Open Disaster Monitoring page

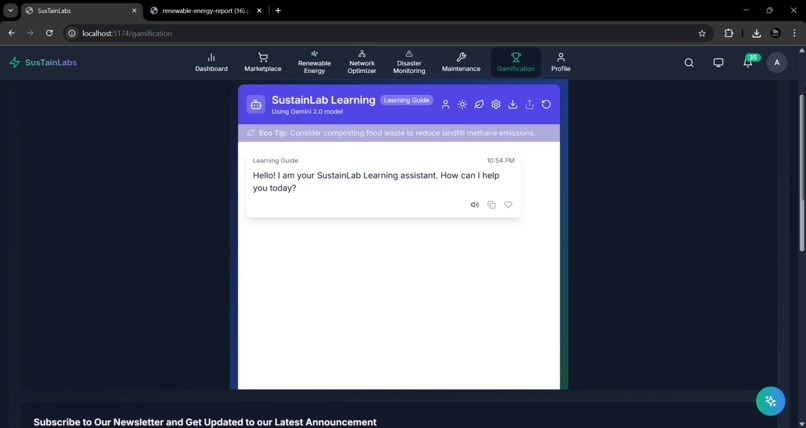click(409, 63)
